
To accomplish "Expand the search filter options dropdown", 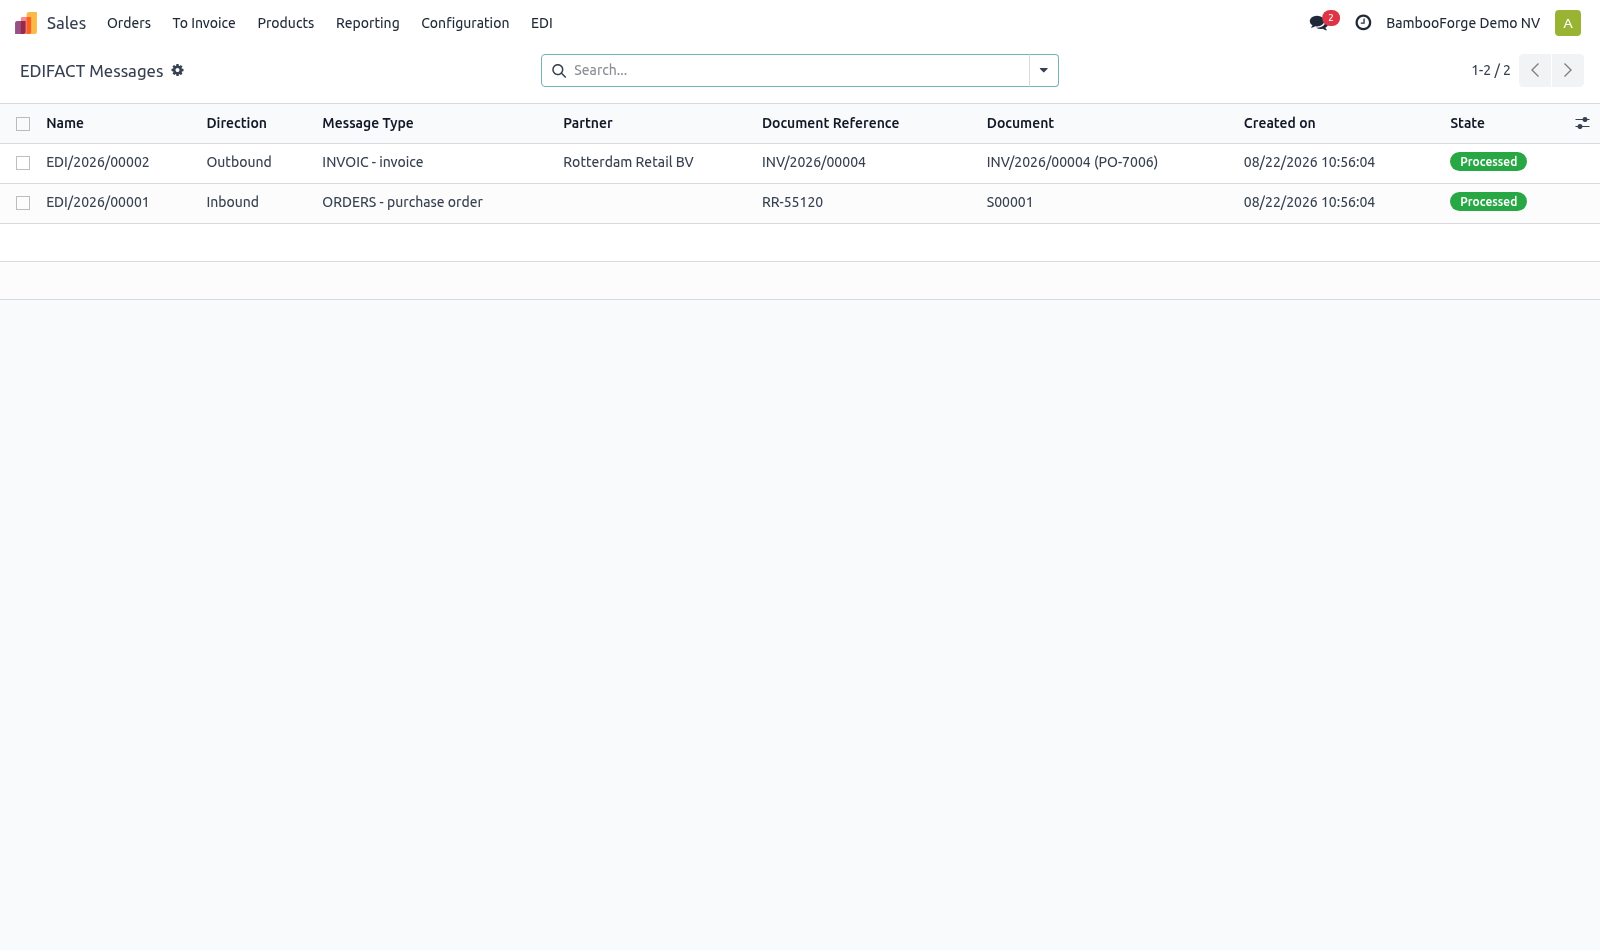I will [x=1043, y=70].
